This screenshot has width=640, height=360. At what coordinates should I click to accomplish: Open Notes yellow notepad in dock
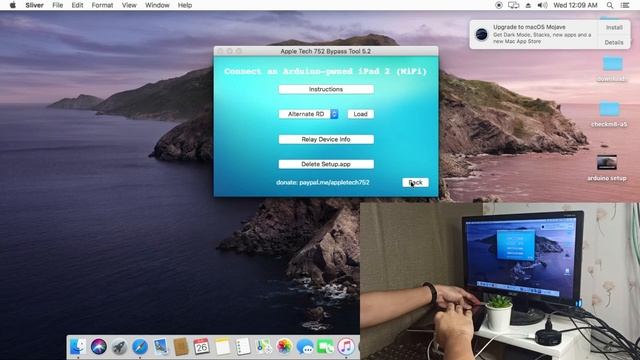pos(222,347)
